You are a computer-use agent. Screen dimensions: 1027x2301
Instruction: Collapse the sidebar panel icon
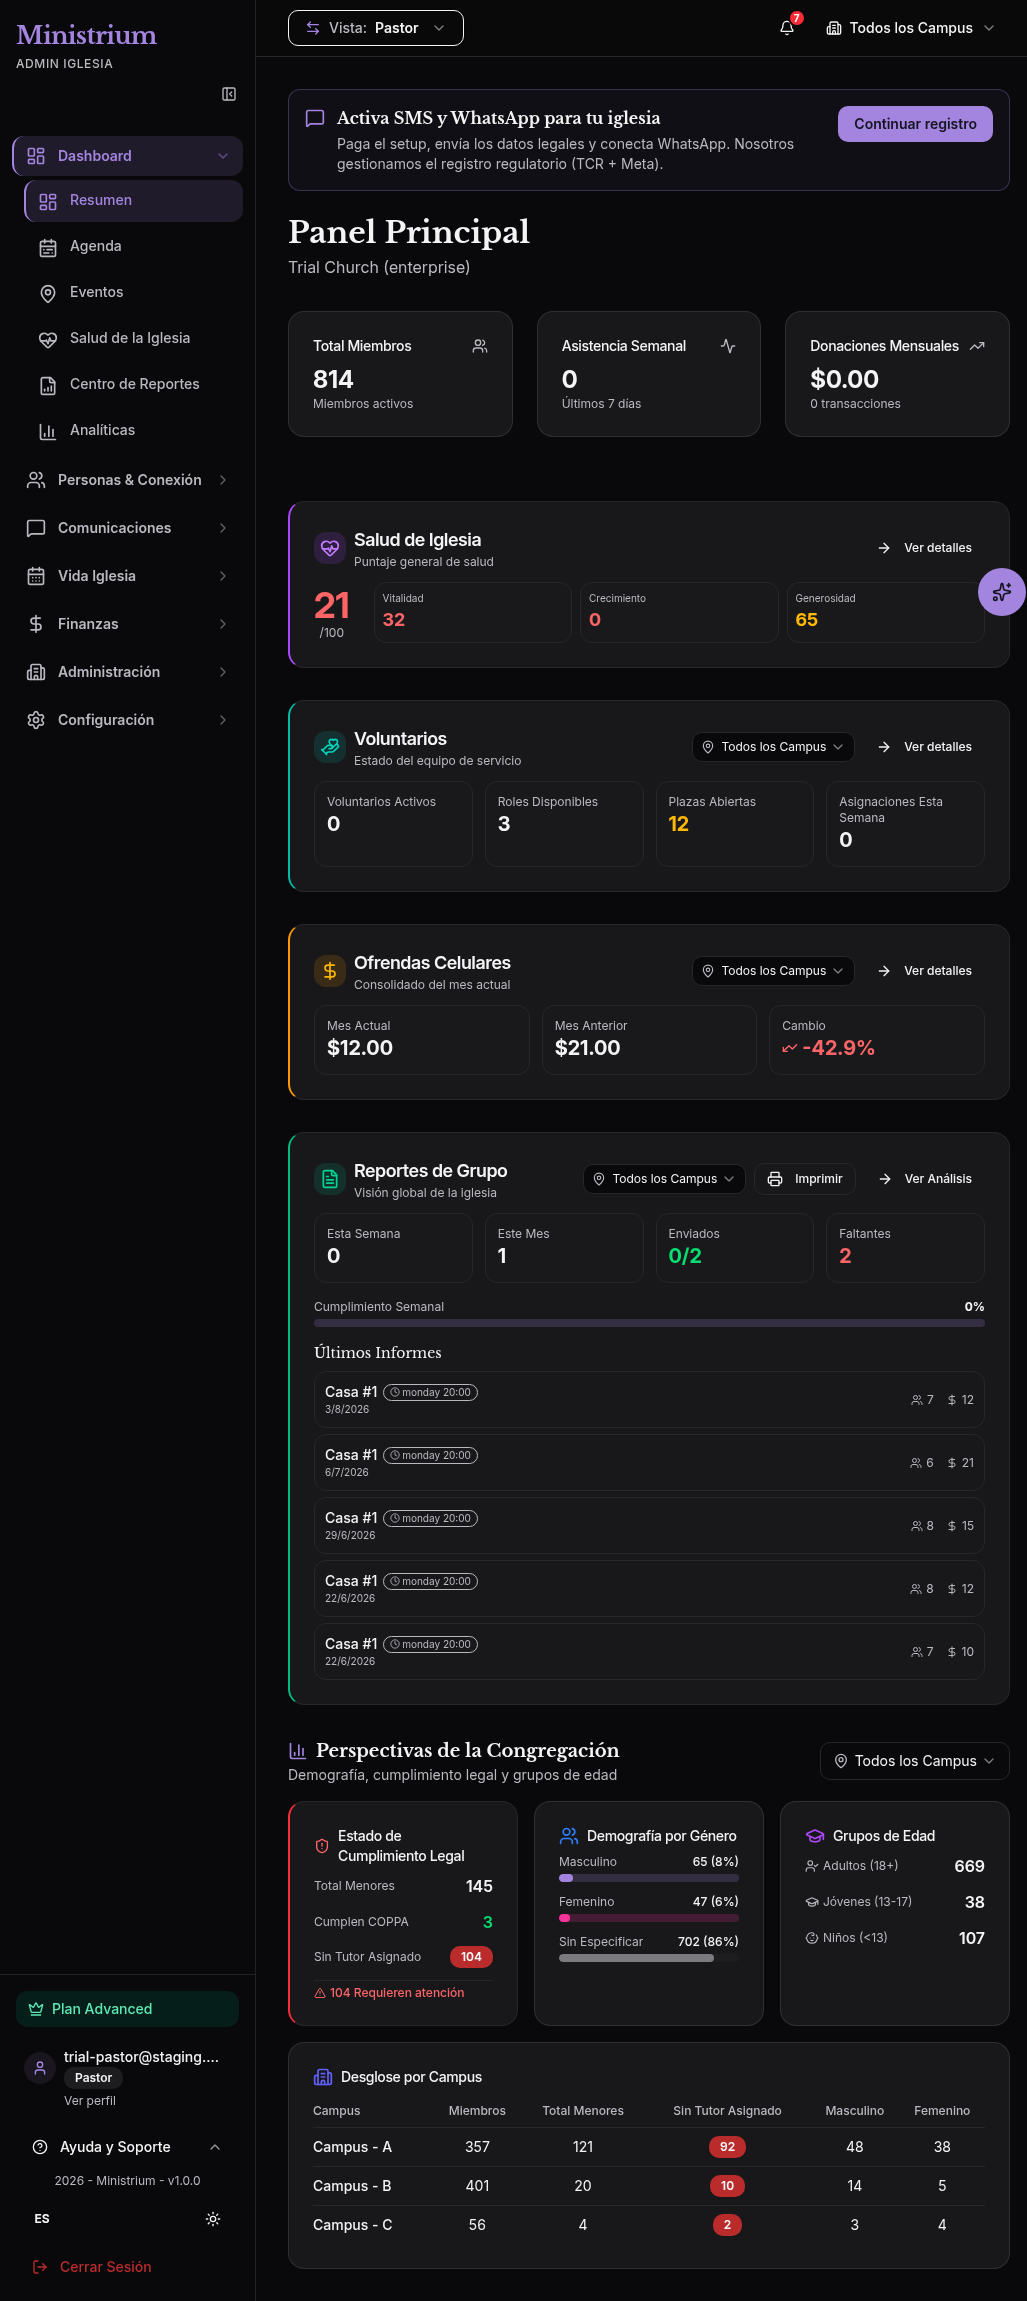(229, 94)
